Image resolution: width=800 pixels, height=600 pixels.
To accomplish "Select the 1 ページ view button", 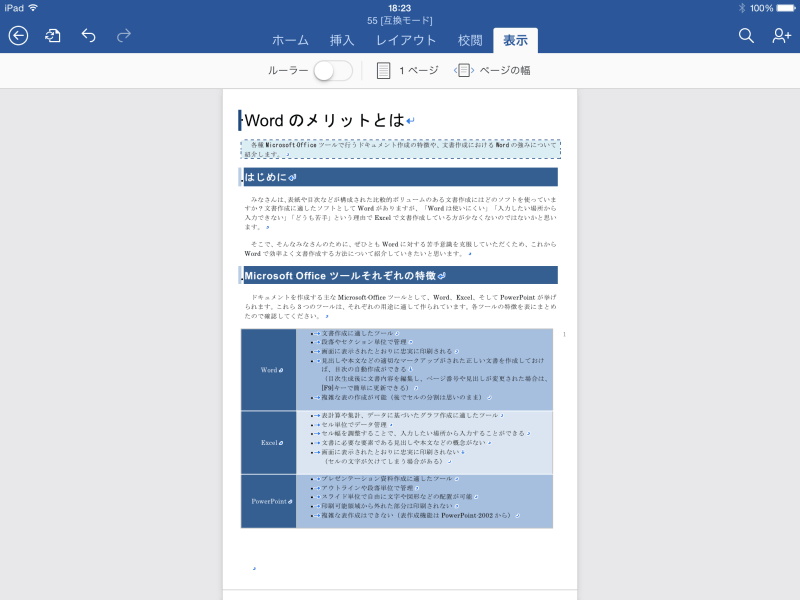I will (408, 70).
